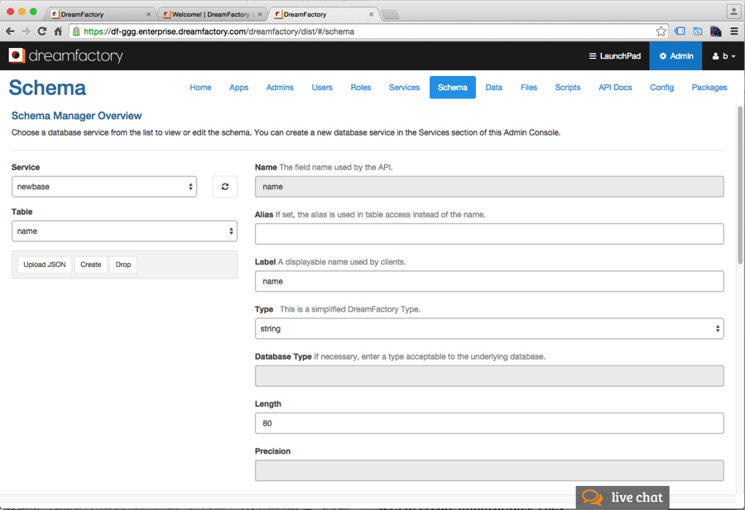Go to the Scripts nav tab

point(568,87)
